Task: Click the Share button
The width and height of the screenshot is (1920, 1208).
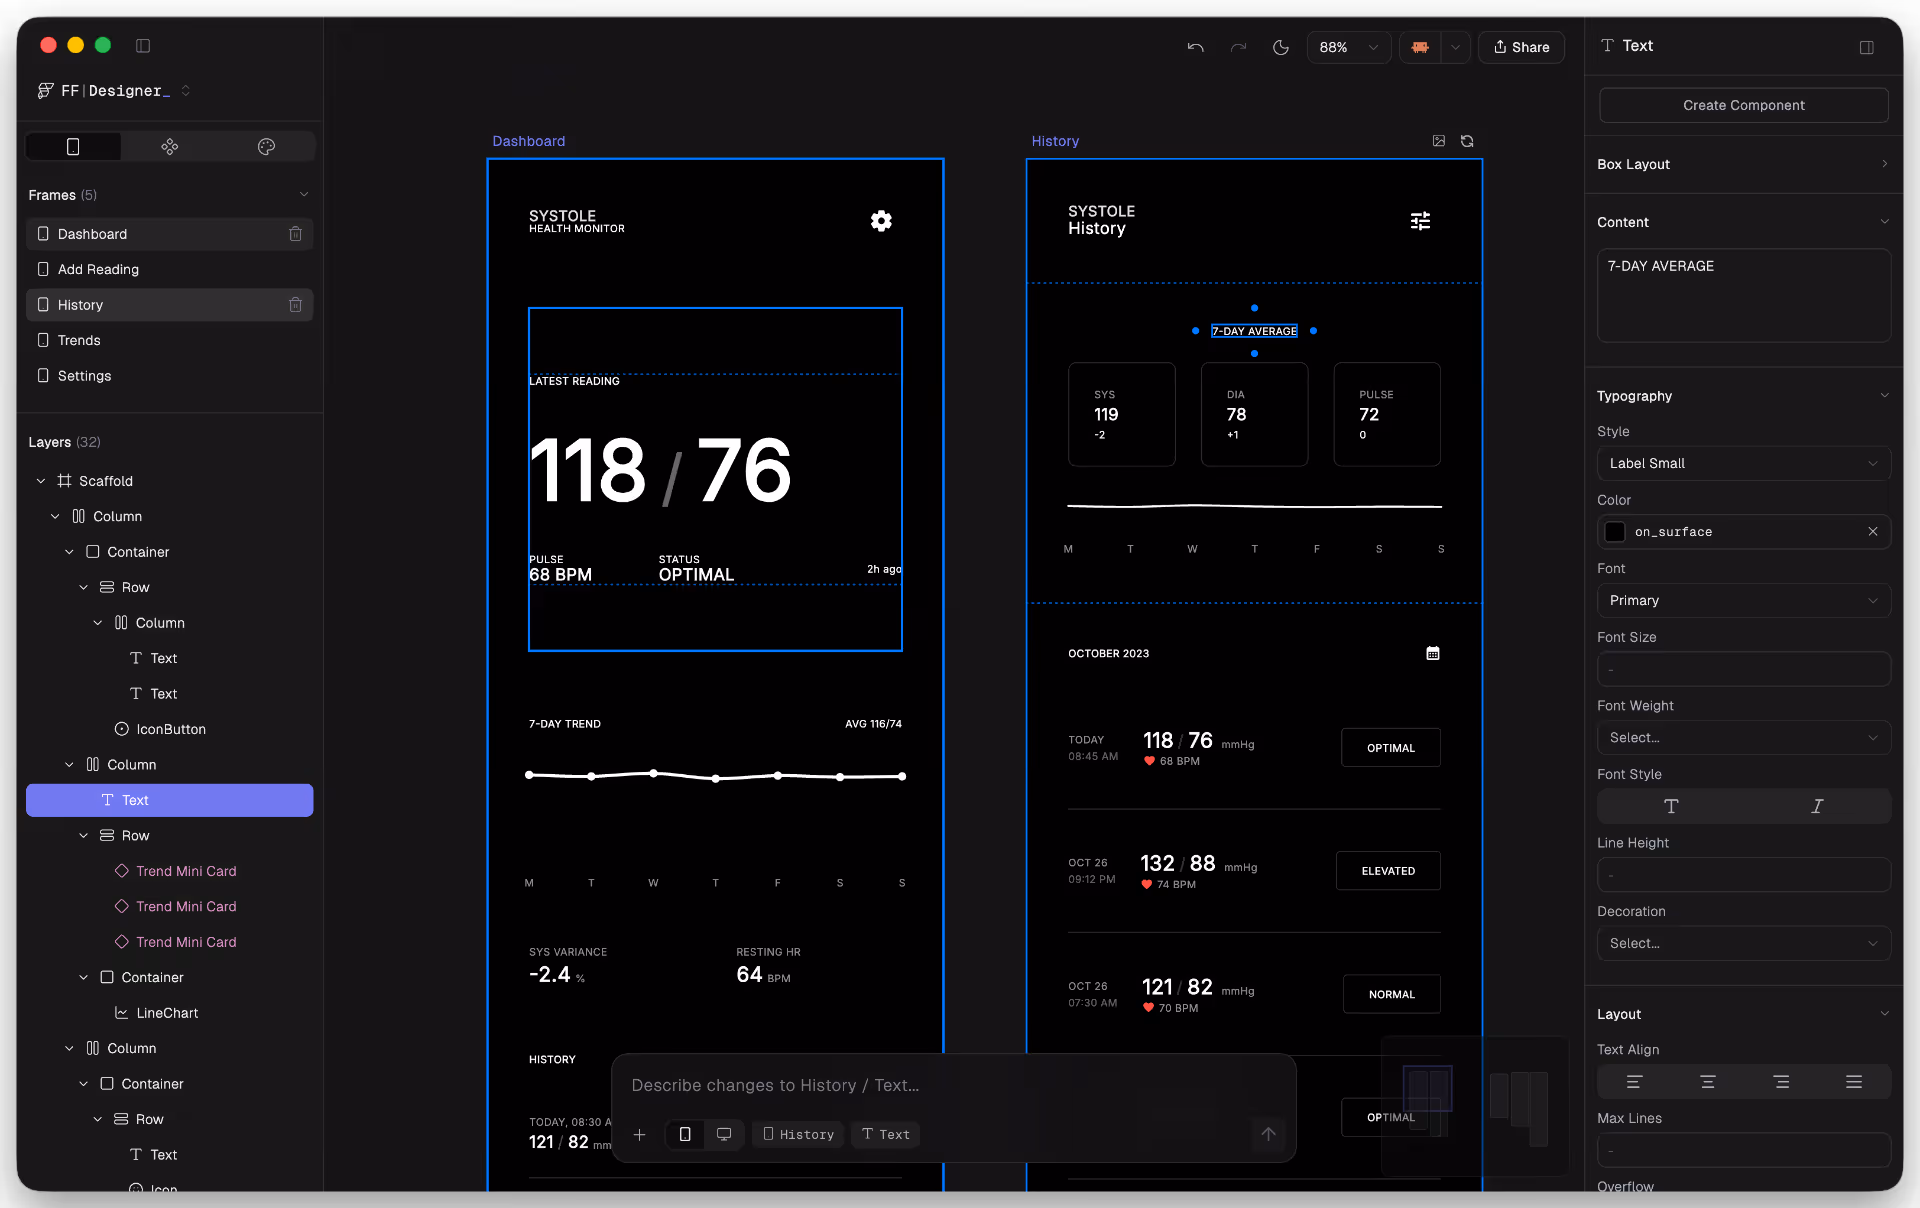Action: (x=1521, y=47)
